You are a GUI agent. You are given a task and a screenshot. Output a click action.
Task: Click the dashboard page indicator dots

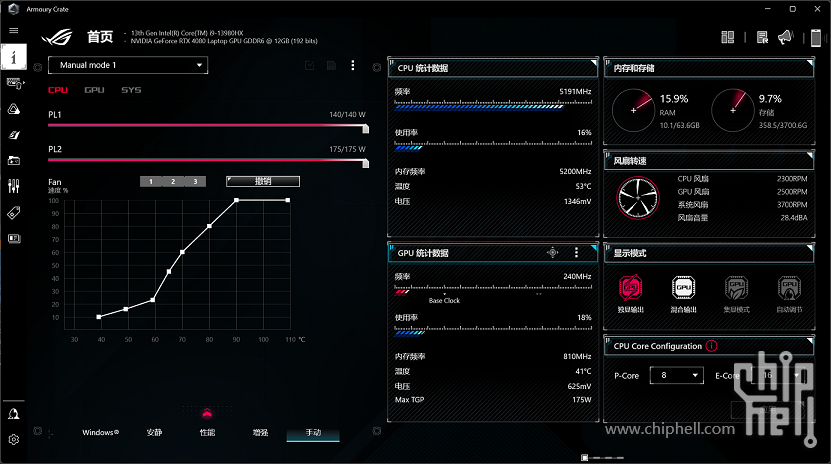(603, 457)
